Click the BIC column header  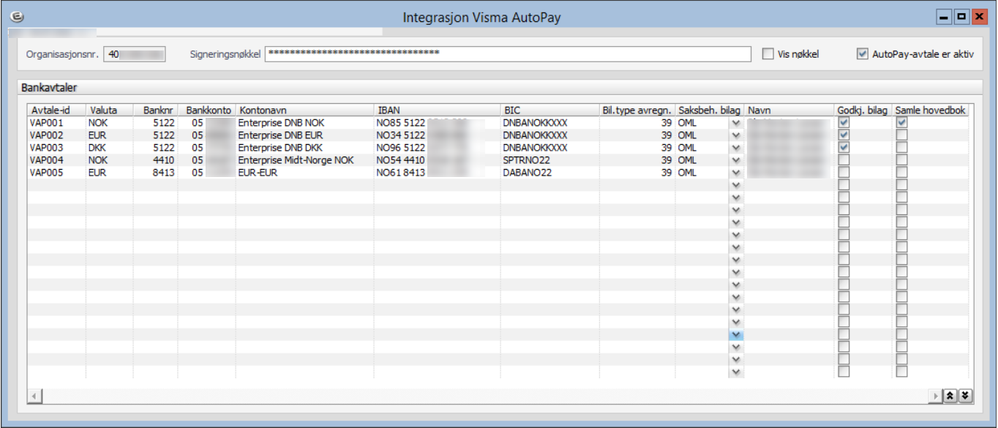550,110
